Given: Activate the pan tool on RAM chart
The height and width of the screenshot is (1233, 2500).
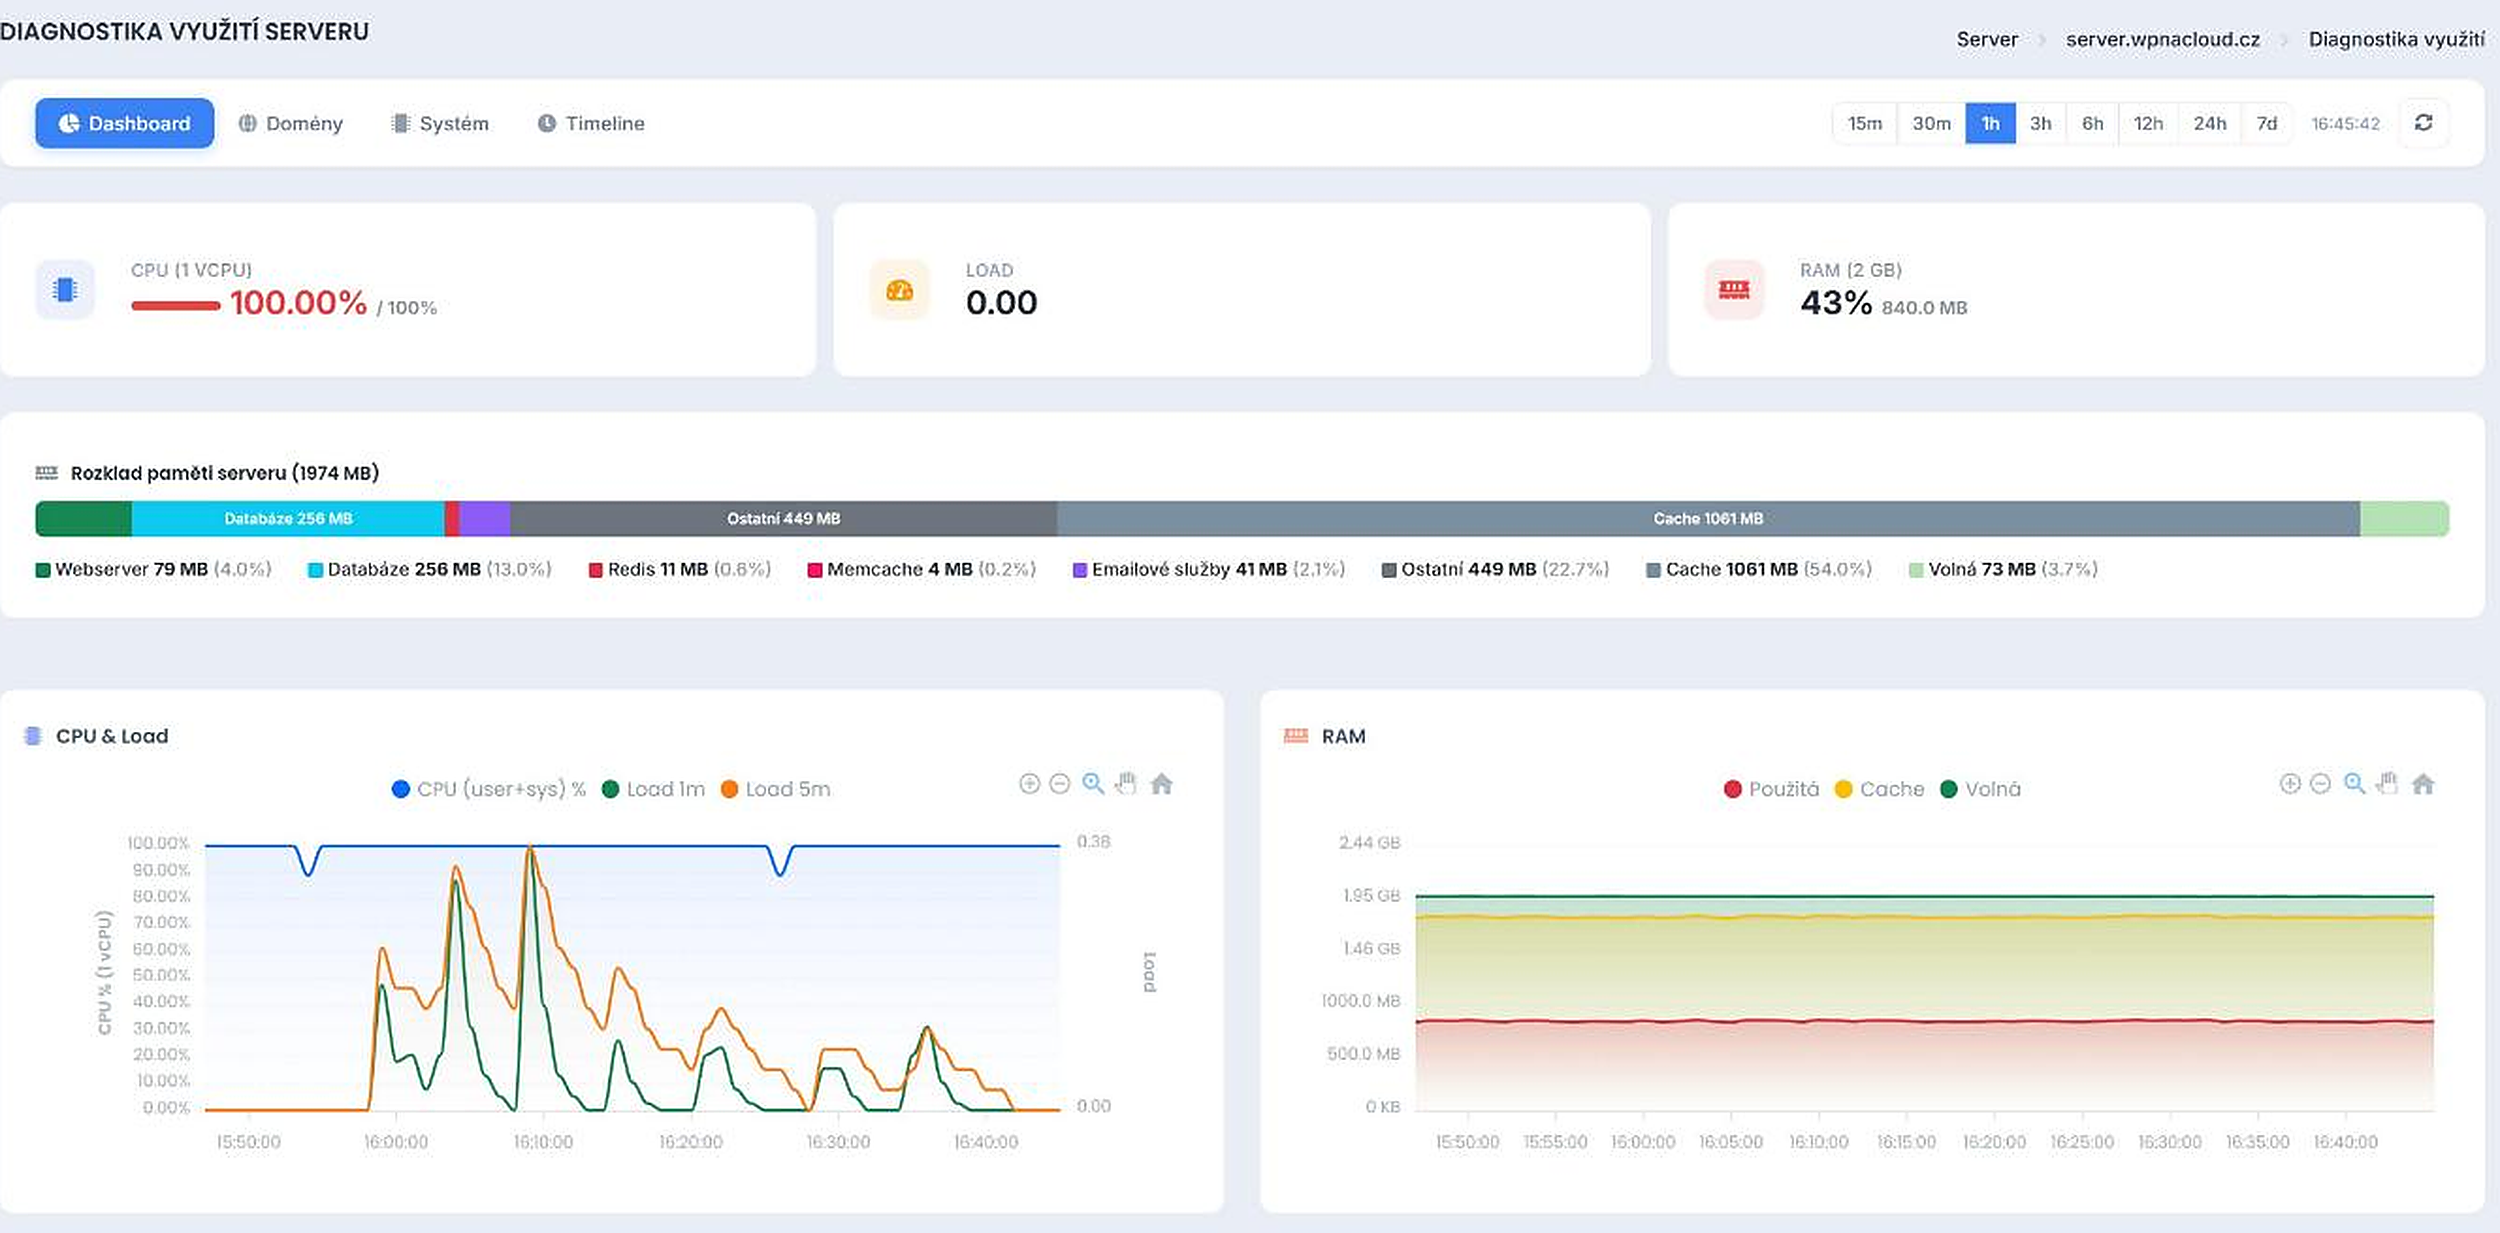Looking at the screenshot, I should click(x=2388, y=784).
